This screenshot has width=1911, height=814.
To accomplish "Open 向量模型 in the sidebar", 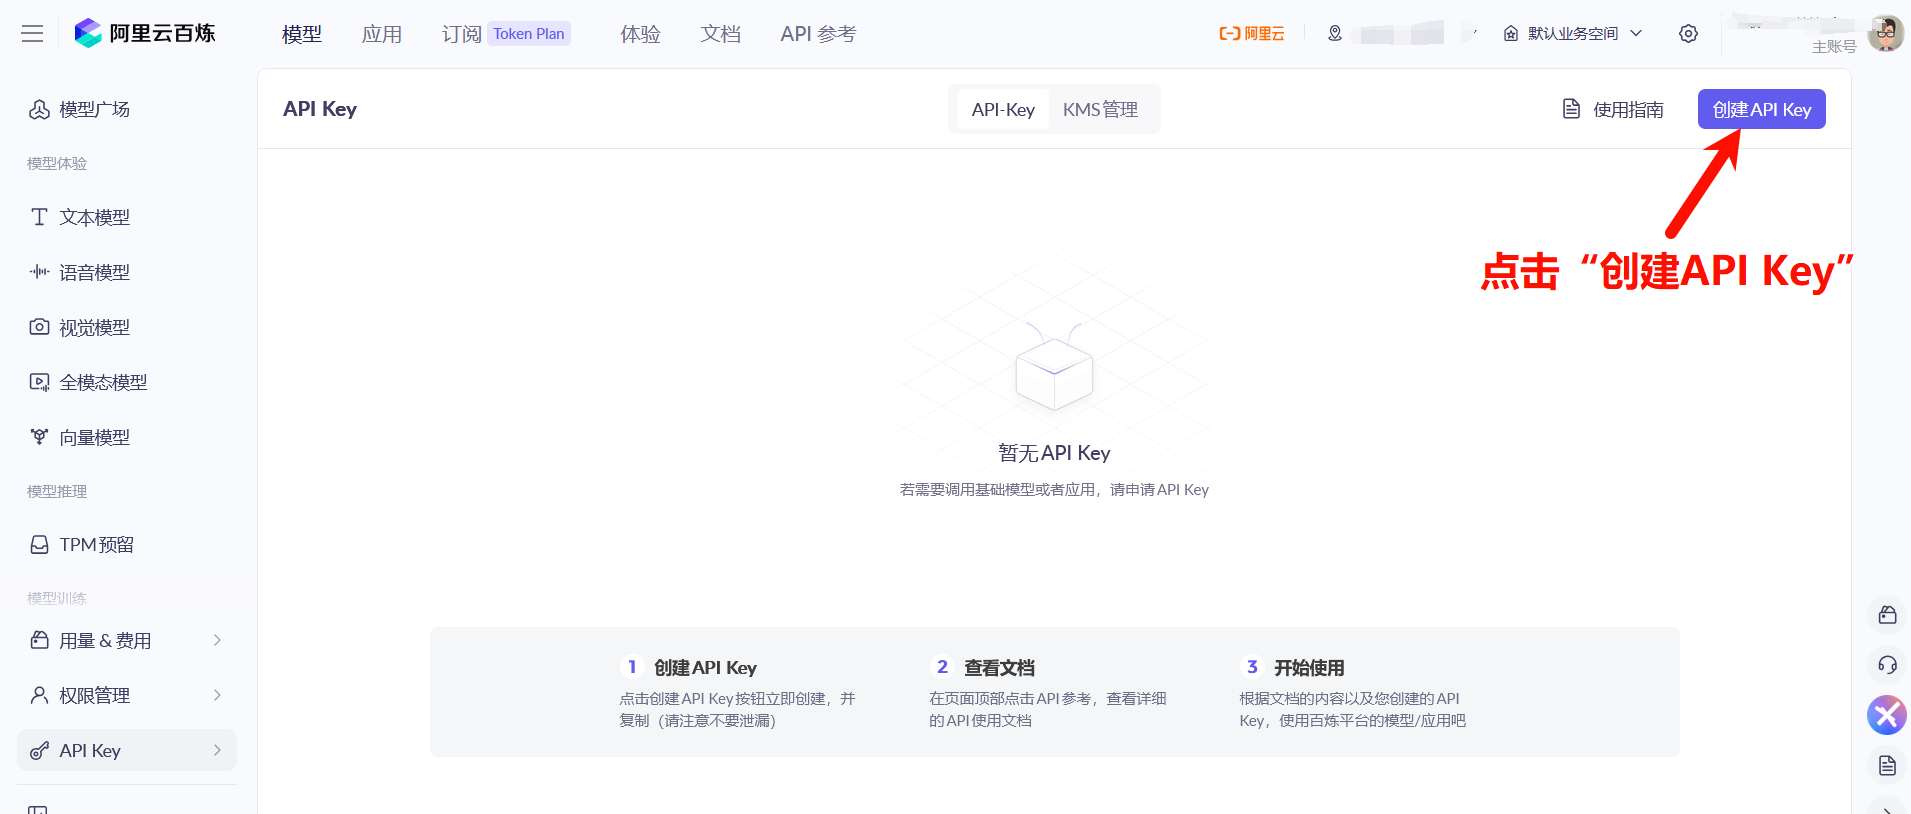I will 94,437.
